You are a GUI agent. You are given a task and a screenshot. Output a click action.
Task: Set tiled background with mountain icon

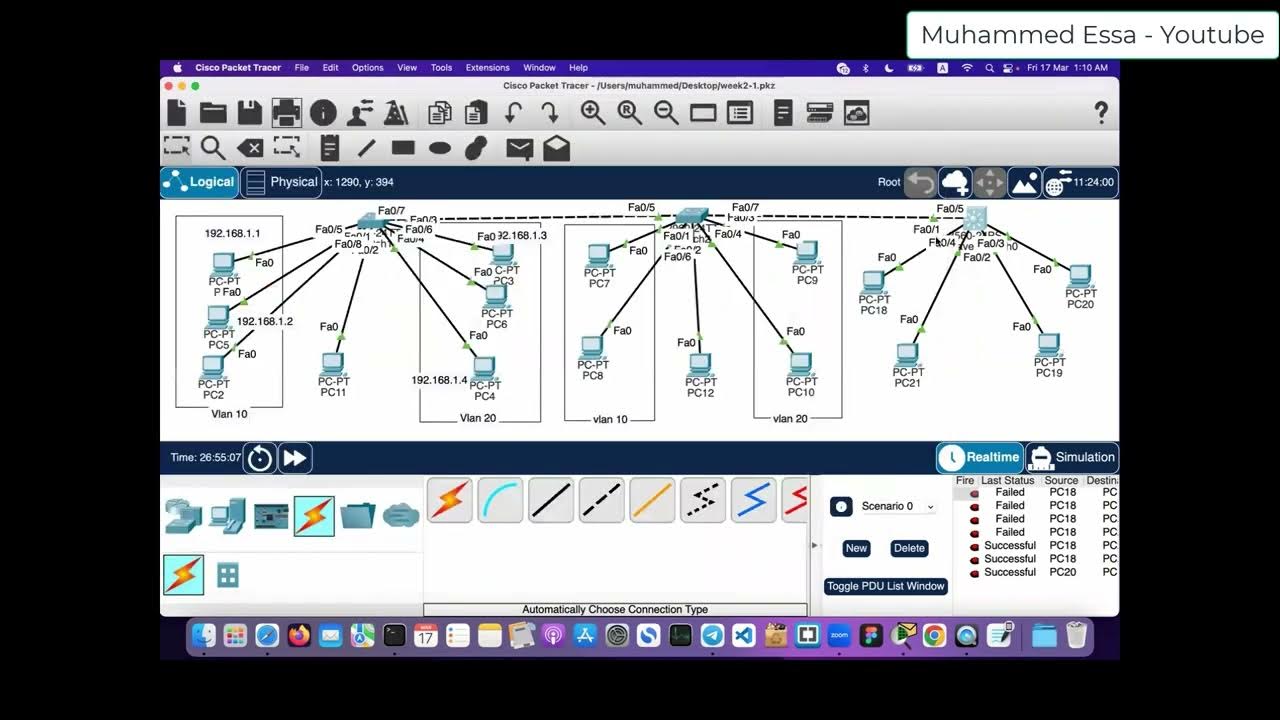click(x=1025, y=182)
